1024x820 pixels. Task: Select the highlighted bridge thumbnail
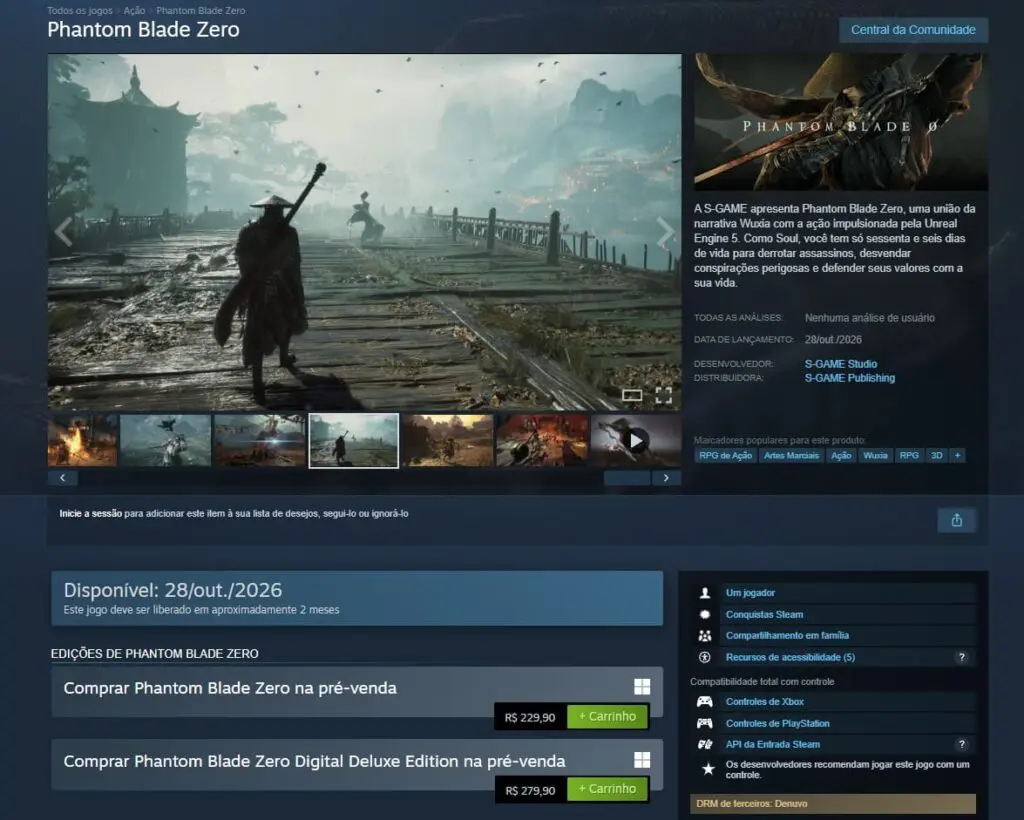tap(353, 441)
